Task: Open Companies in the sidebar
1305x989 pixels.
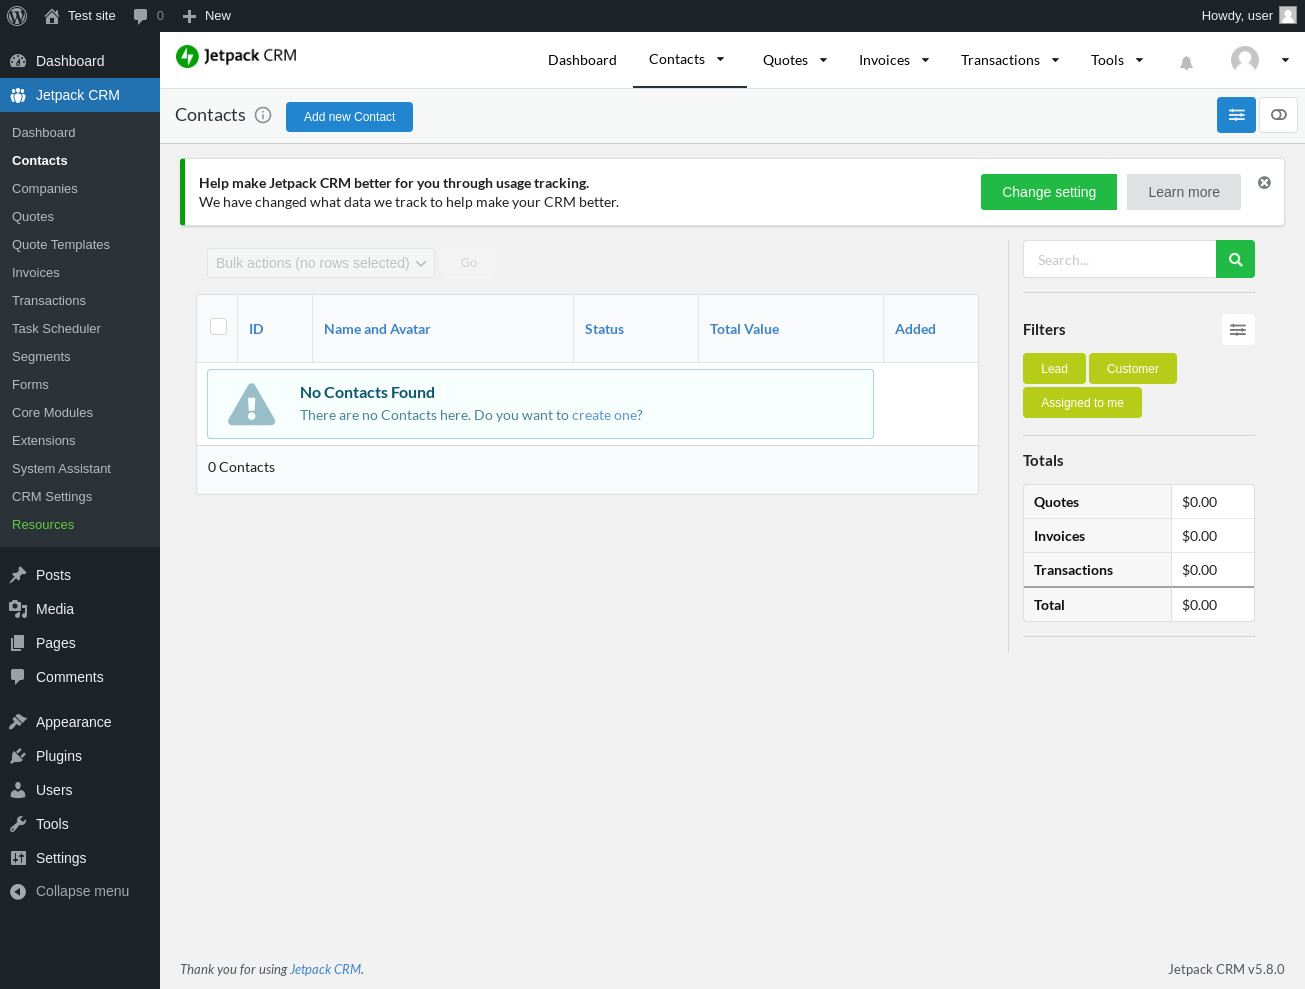Action: [45, 189]
